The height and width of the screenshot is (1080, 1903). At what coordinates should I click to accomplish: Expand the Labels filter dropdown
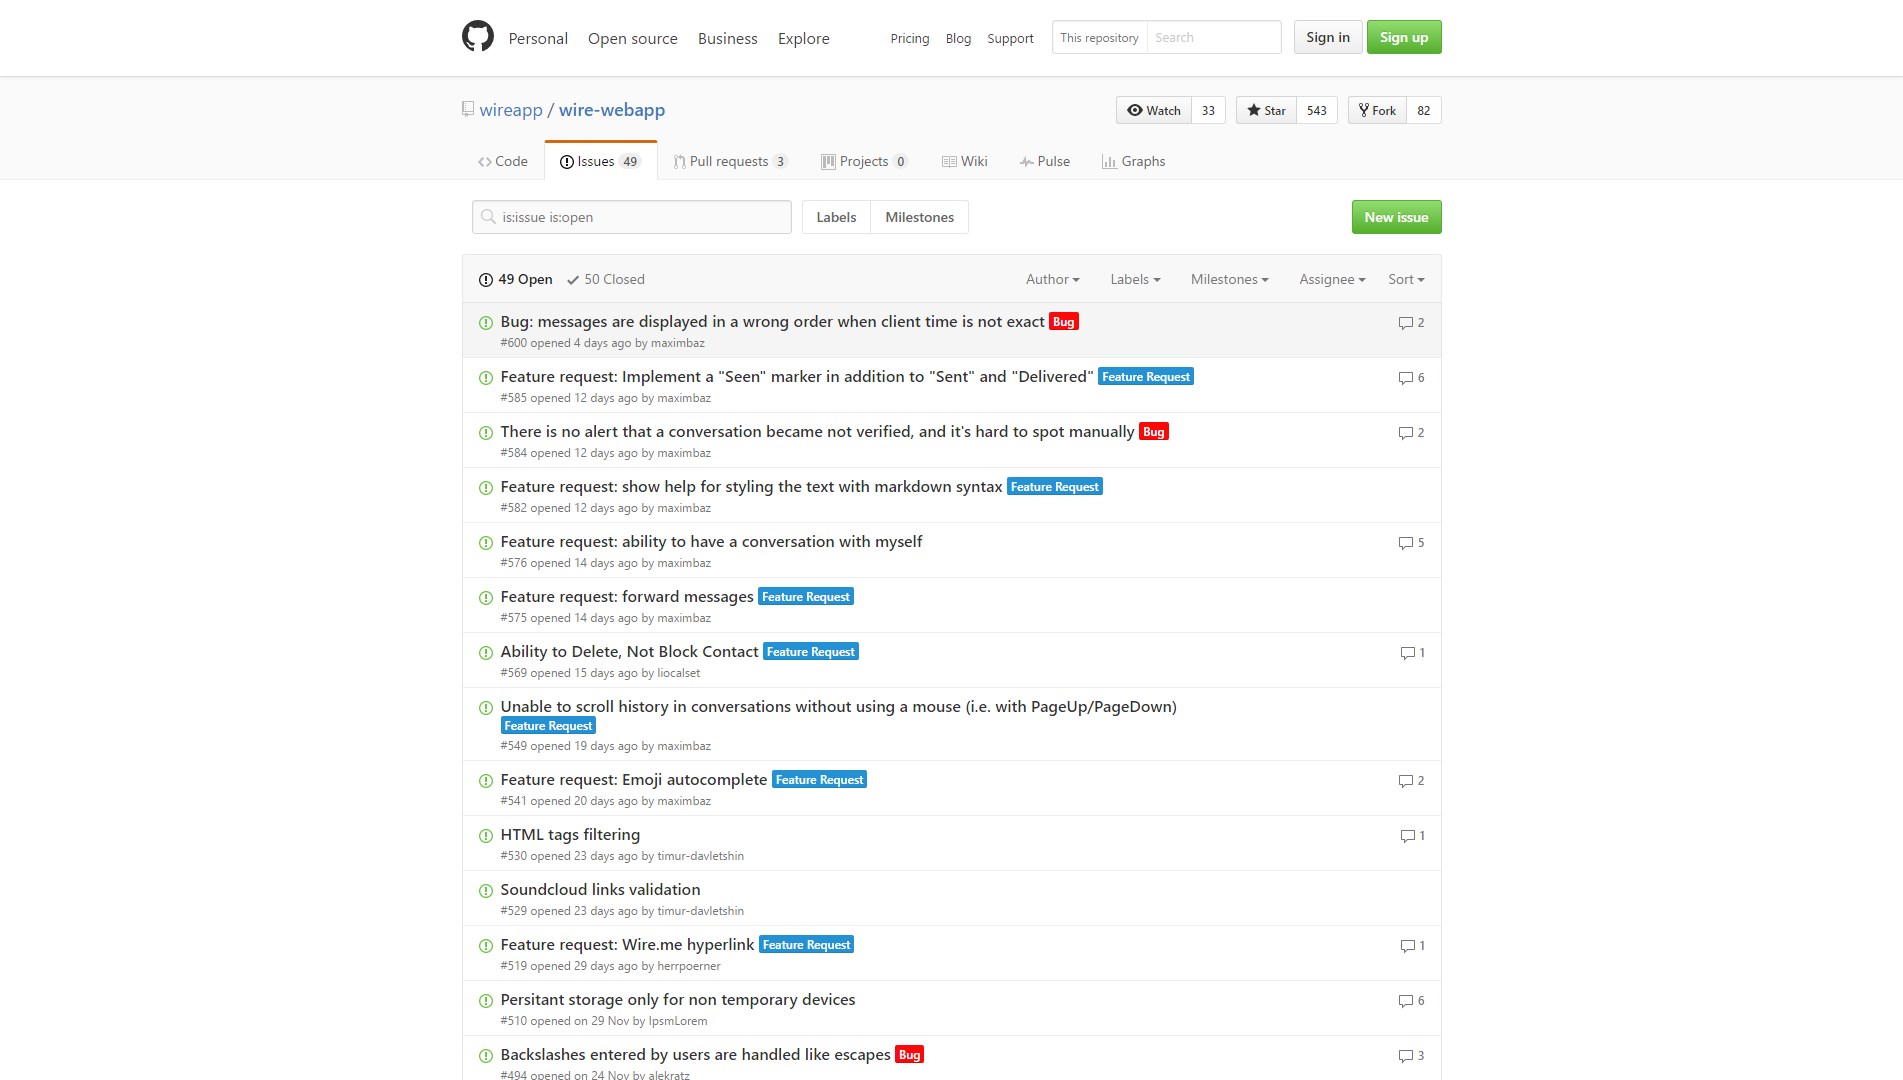tap(1135, 280)
